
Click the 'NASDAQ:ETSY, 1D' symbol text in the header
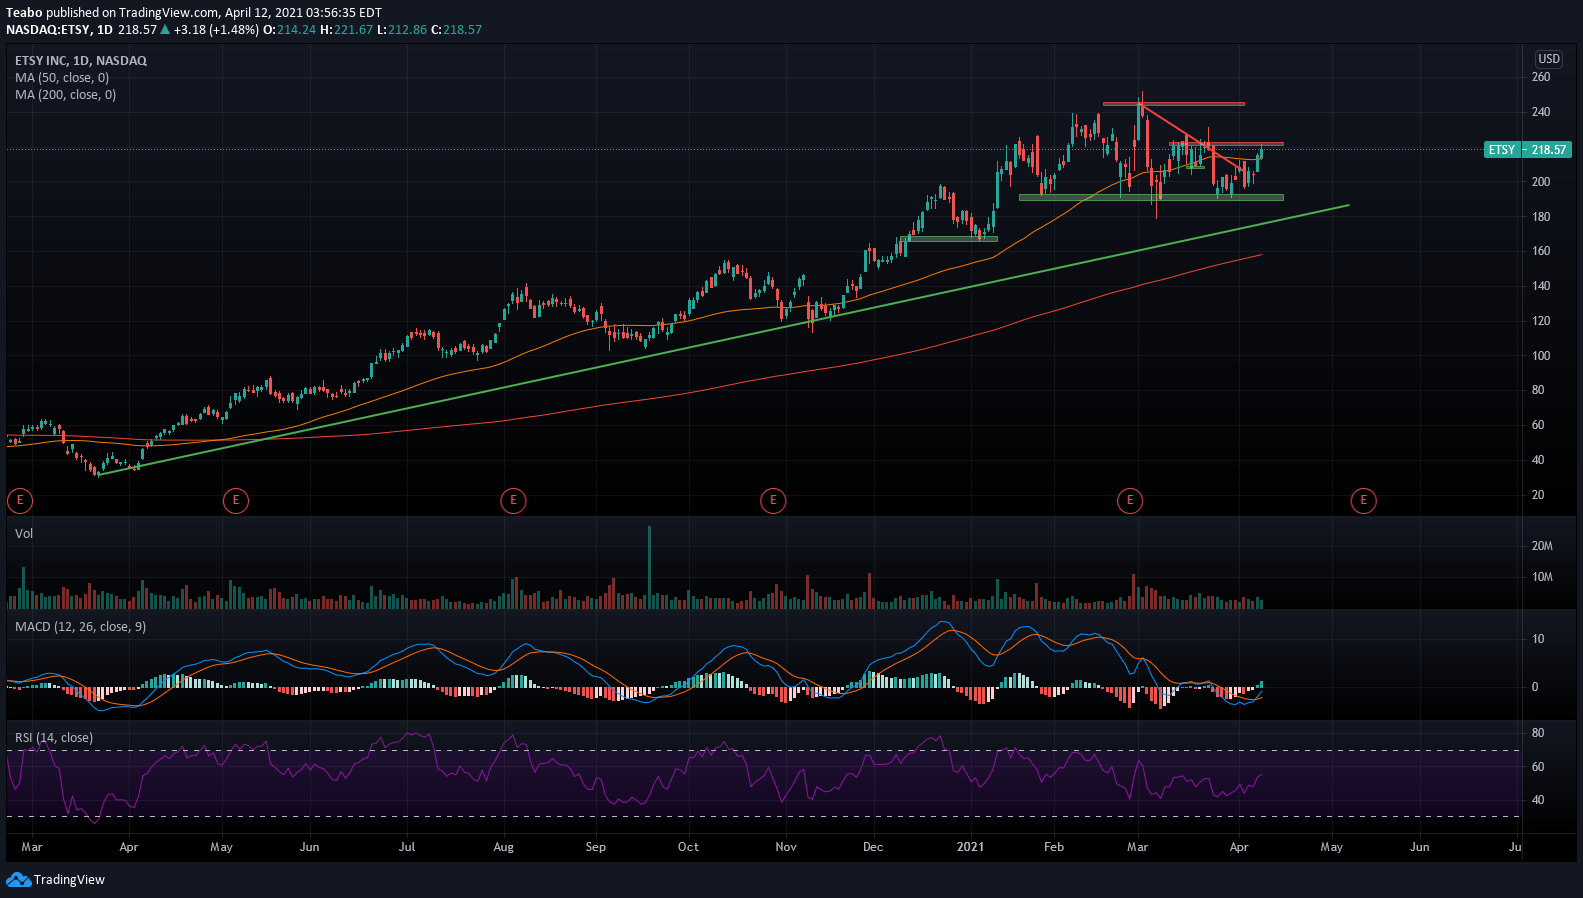coord(59,30)
